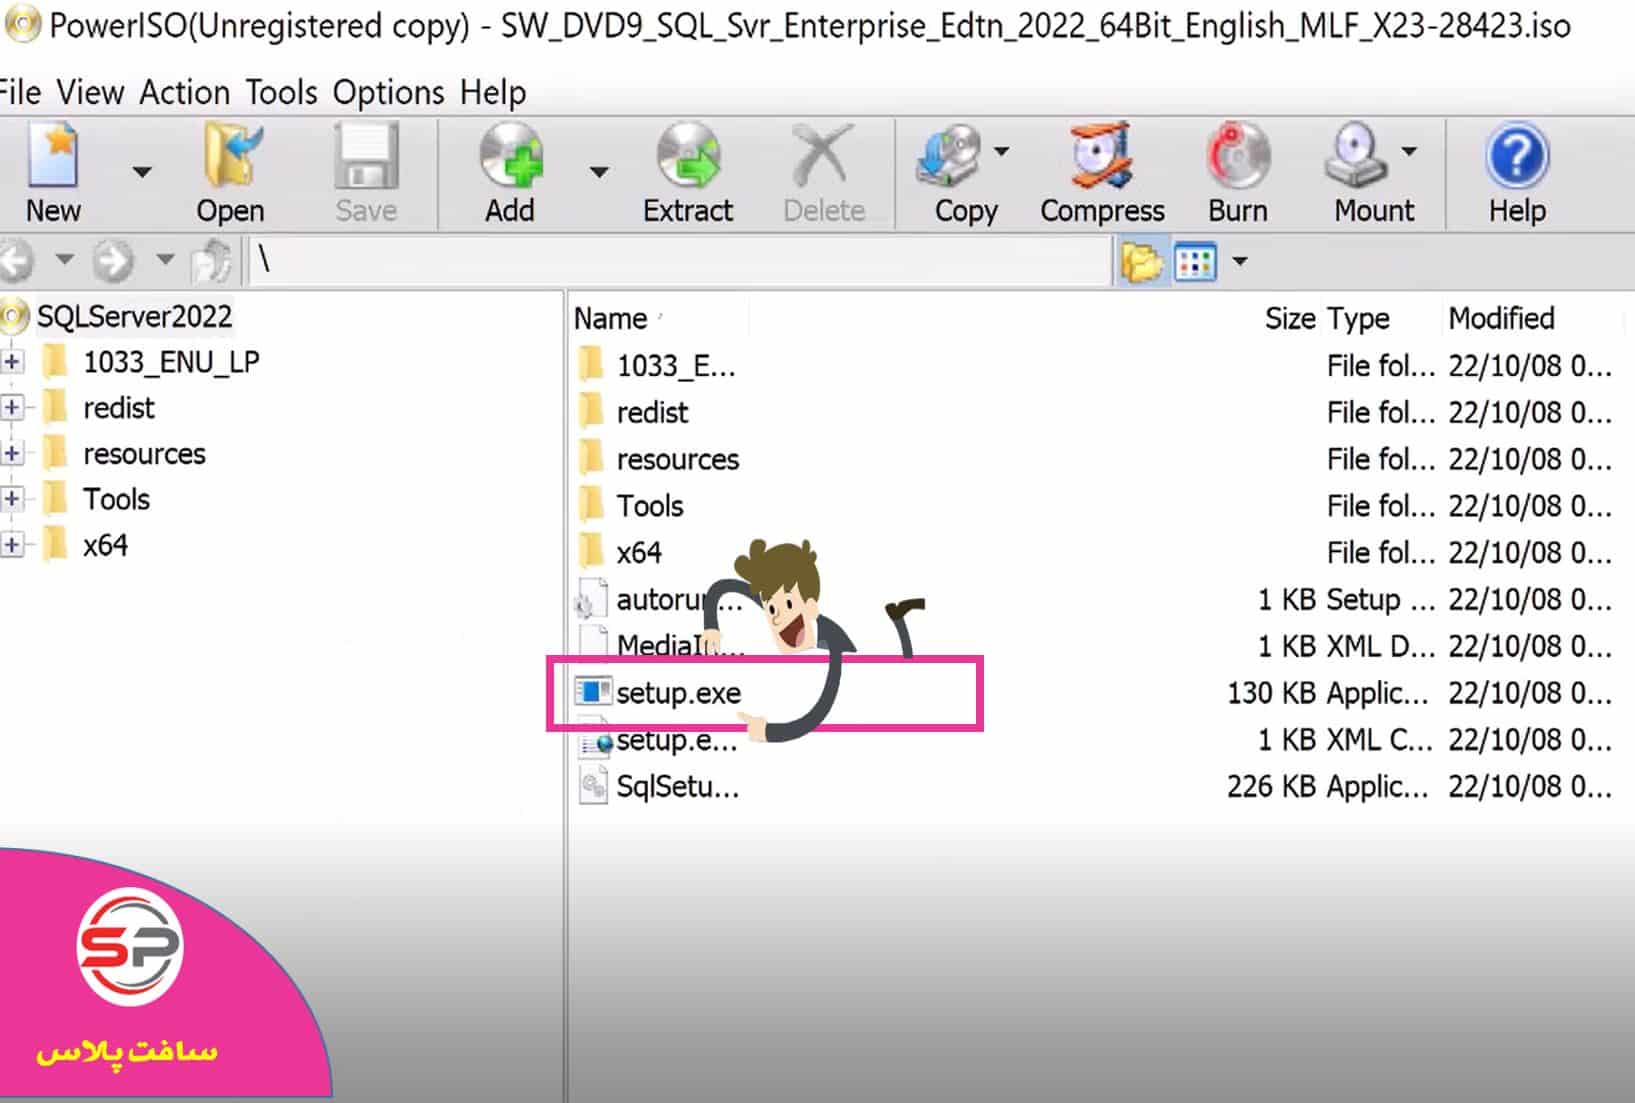Expand the Tools tree node
Viewport: 1635px width, 1103px height.
pyautogui.click(x=12, y=499)
